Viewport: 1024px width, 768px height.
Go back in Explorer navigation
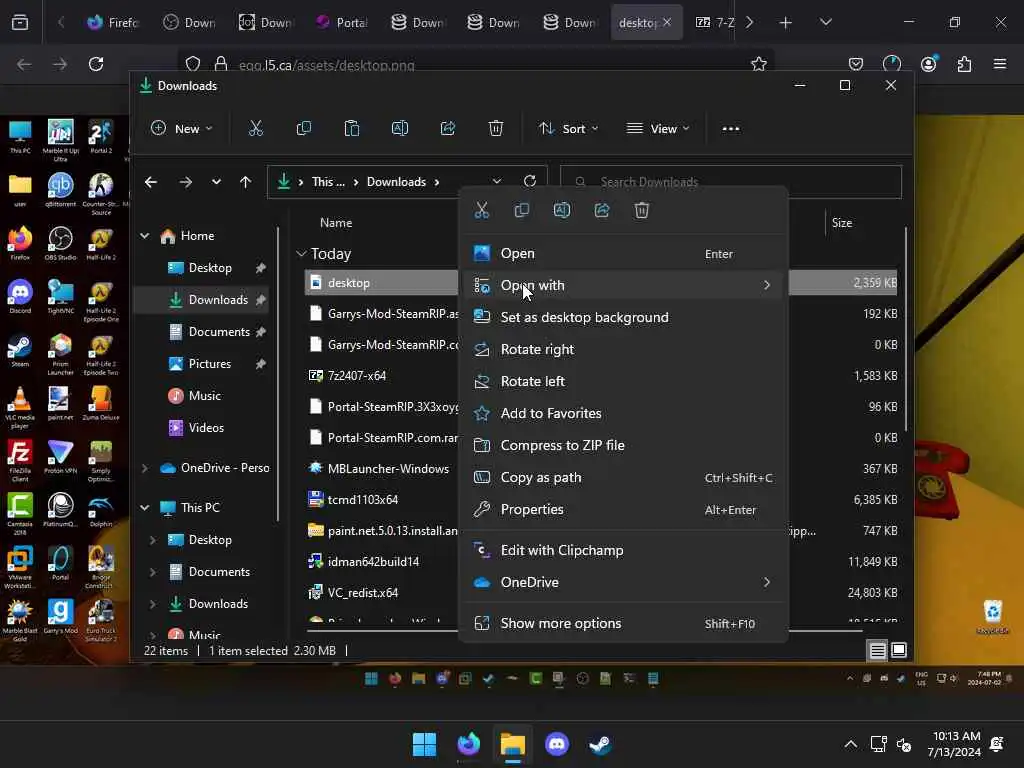pos(151,182)
